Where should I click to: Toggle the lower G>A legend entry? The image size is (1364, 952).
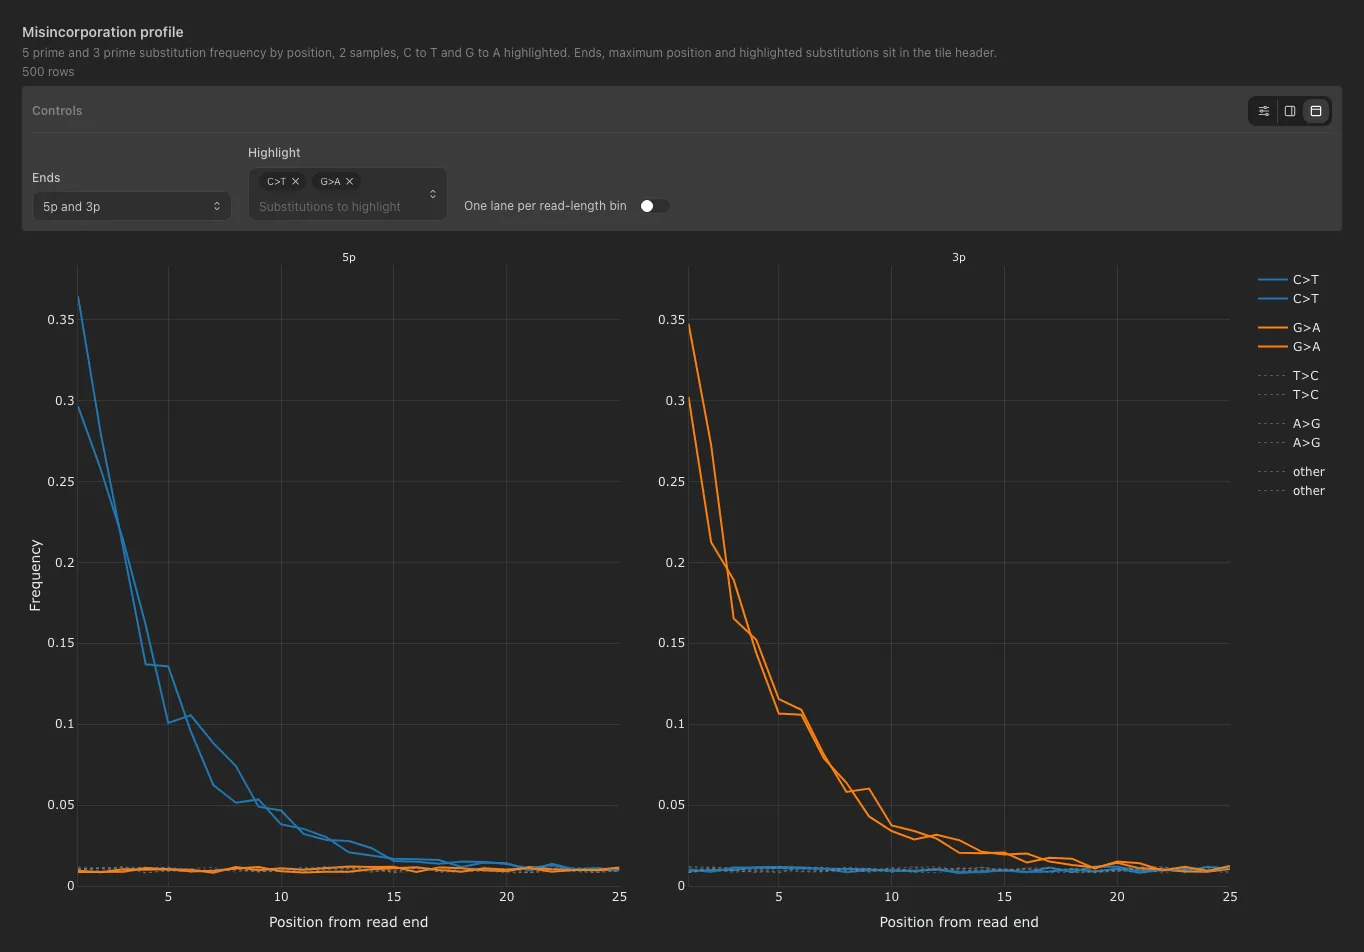coord(1289,347)
